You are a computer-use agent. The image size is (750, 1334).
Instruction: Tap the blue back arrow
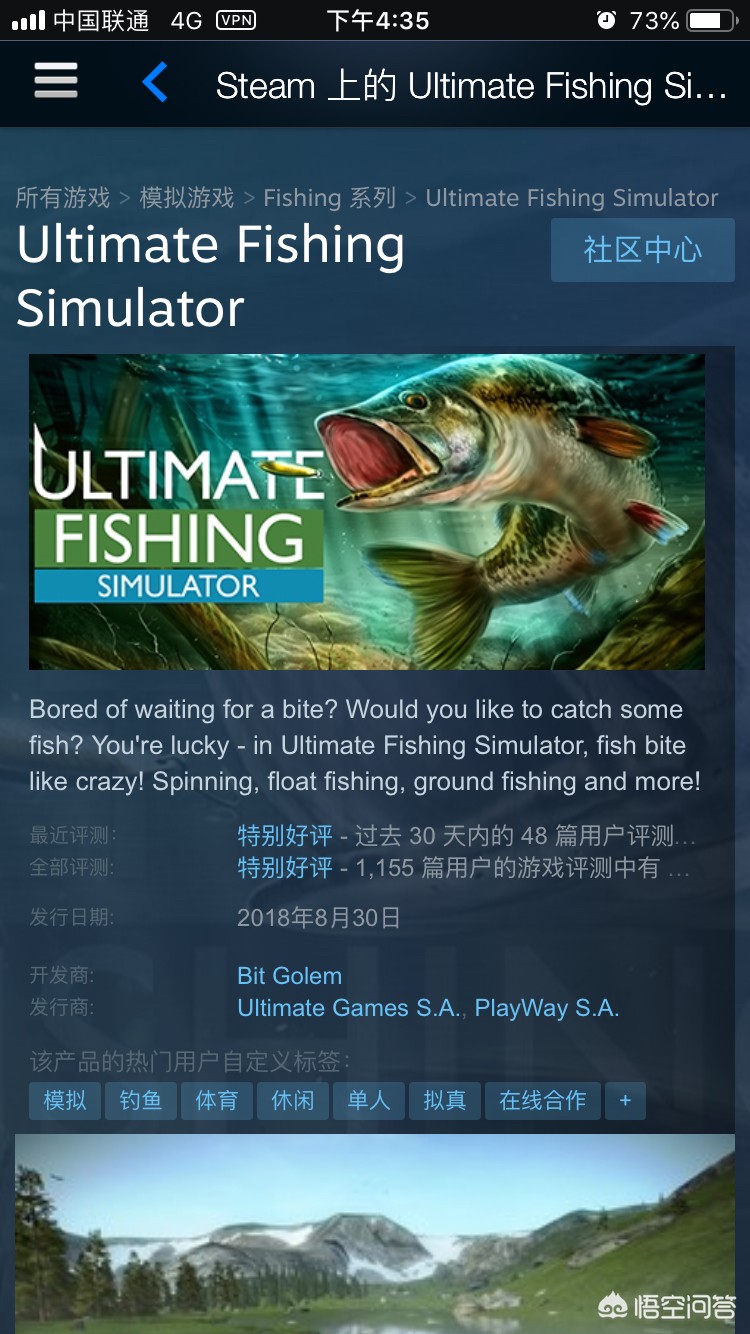click(x=155, y=82)
